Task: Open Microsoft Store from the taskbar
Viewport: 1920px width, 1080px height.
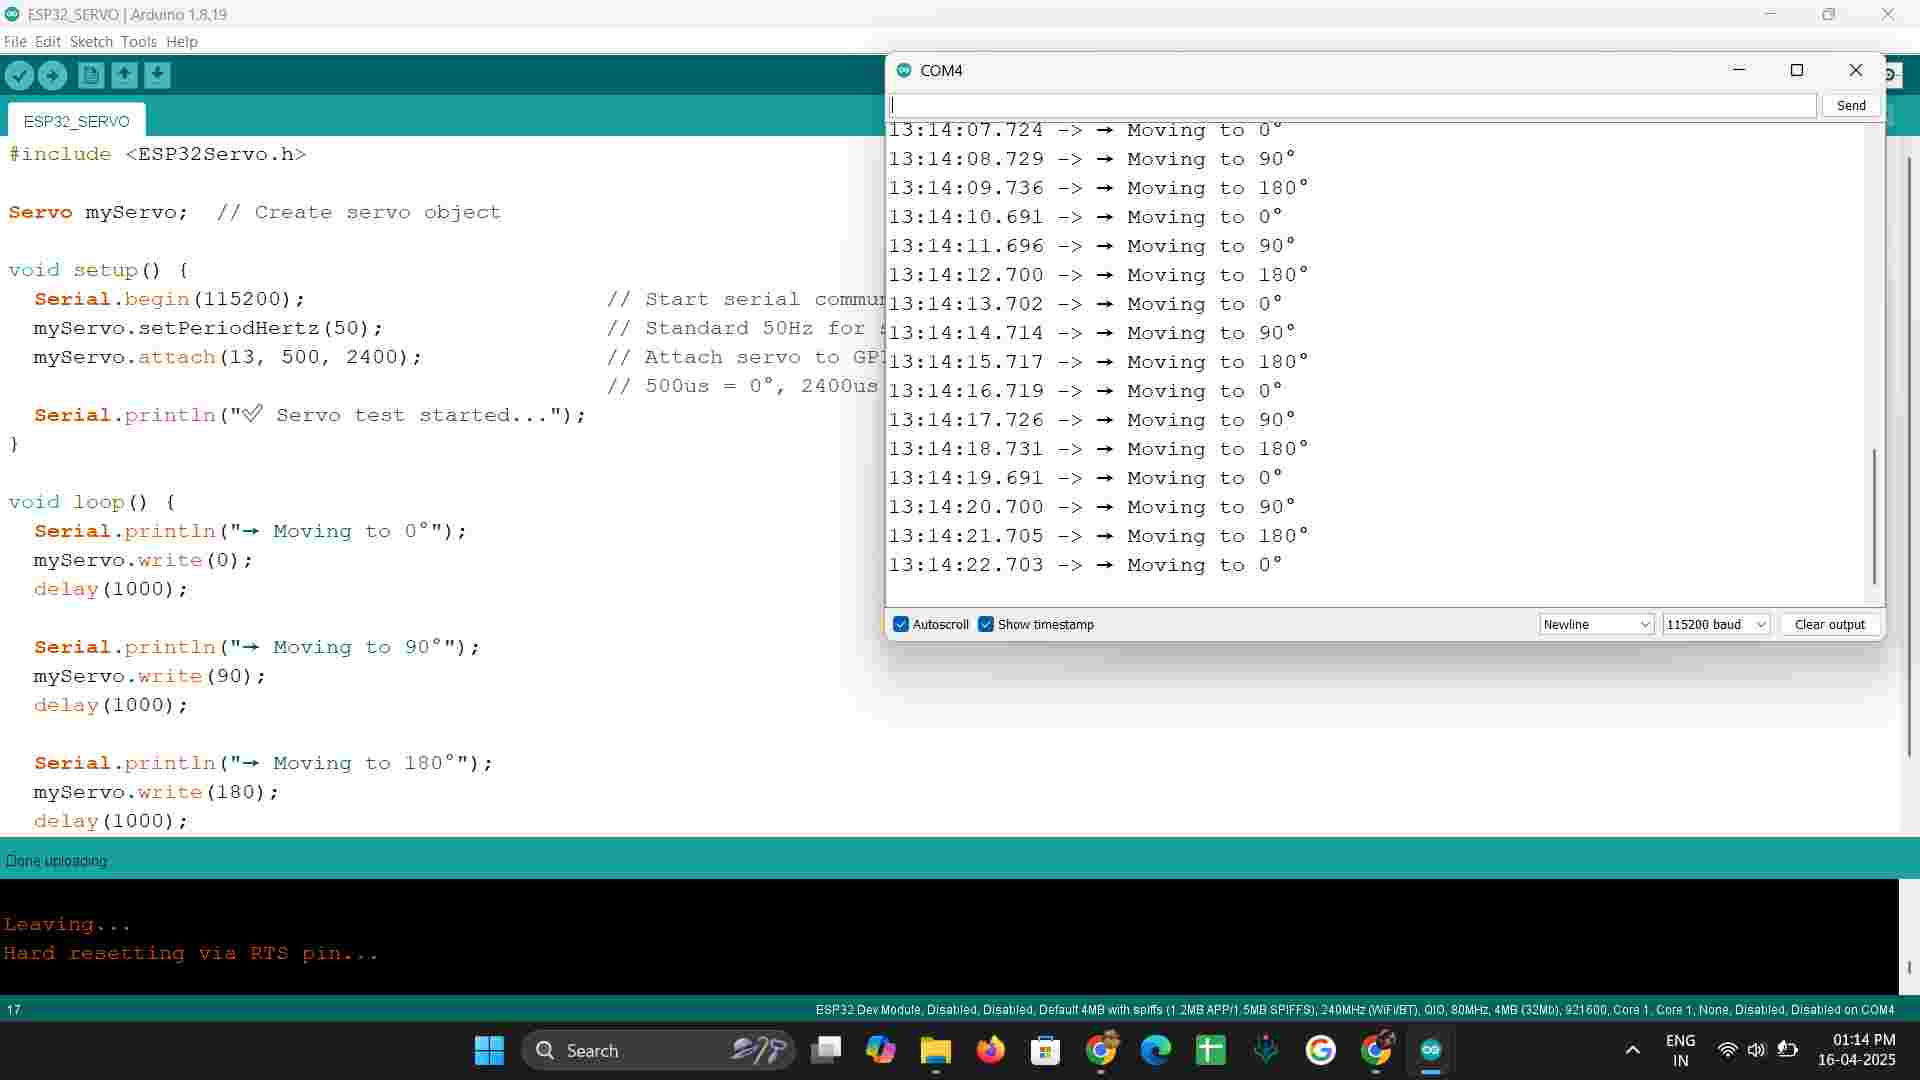Action: pos(1045,1050)
